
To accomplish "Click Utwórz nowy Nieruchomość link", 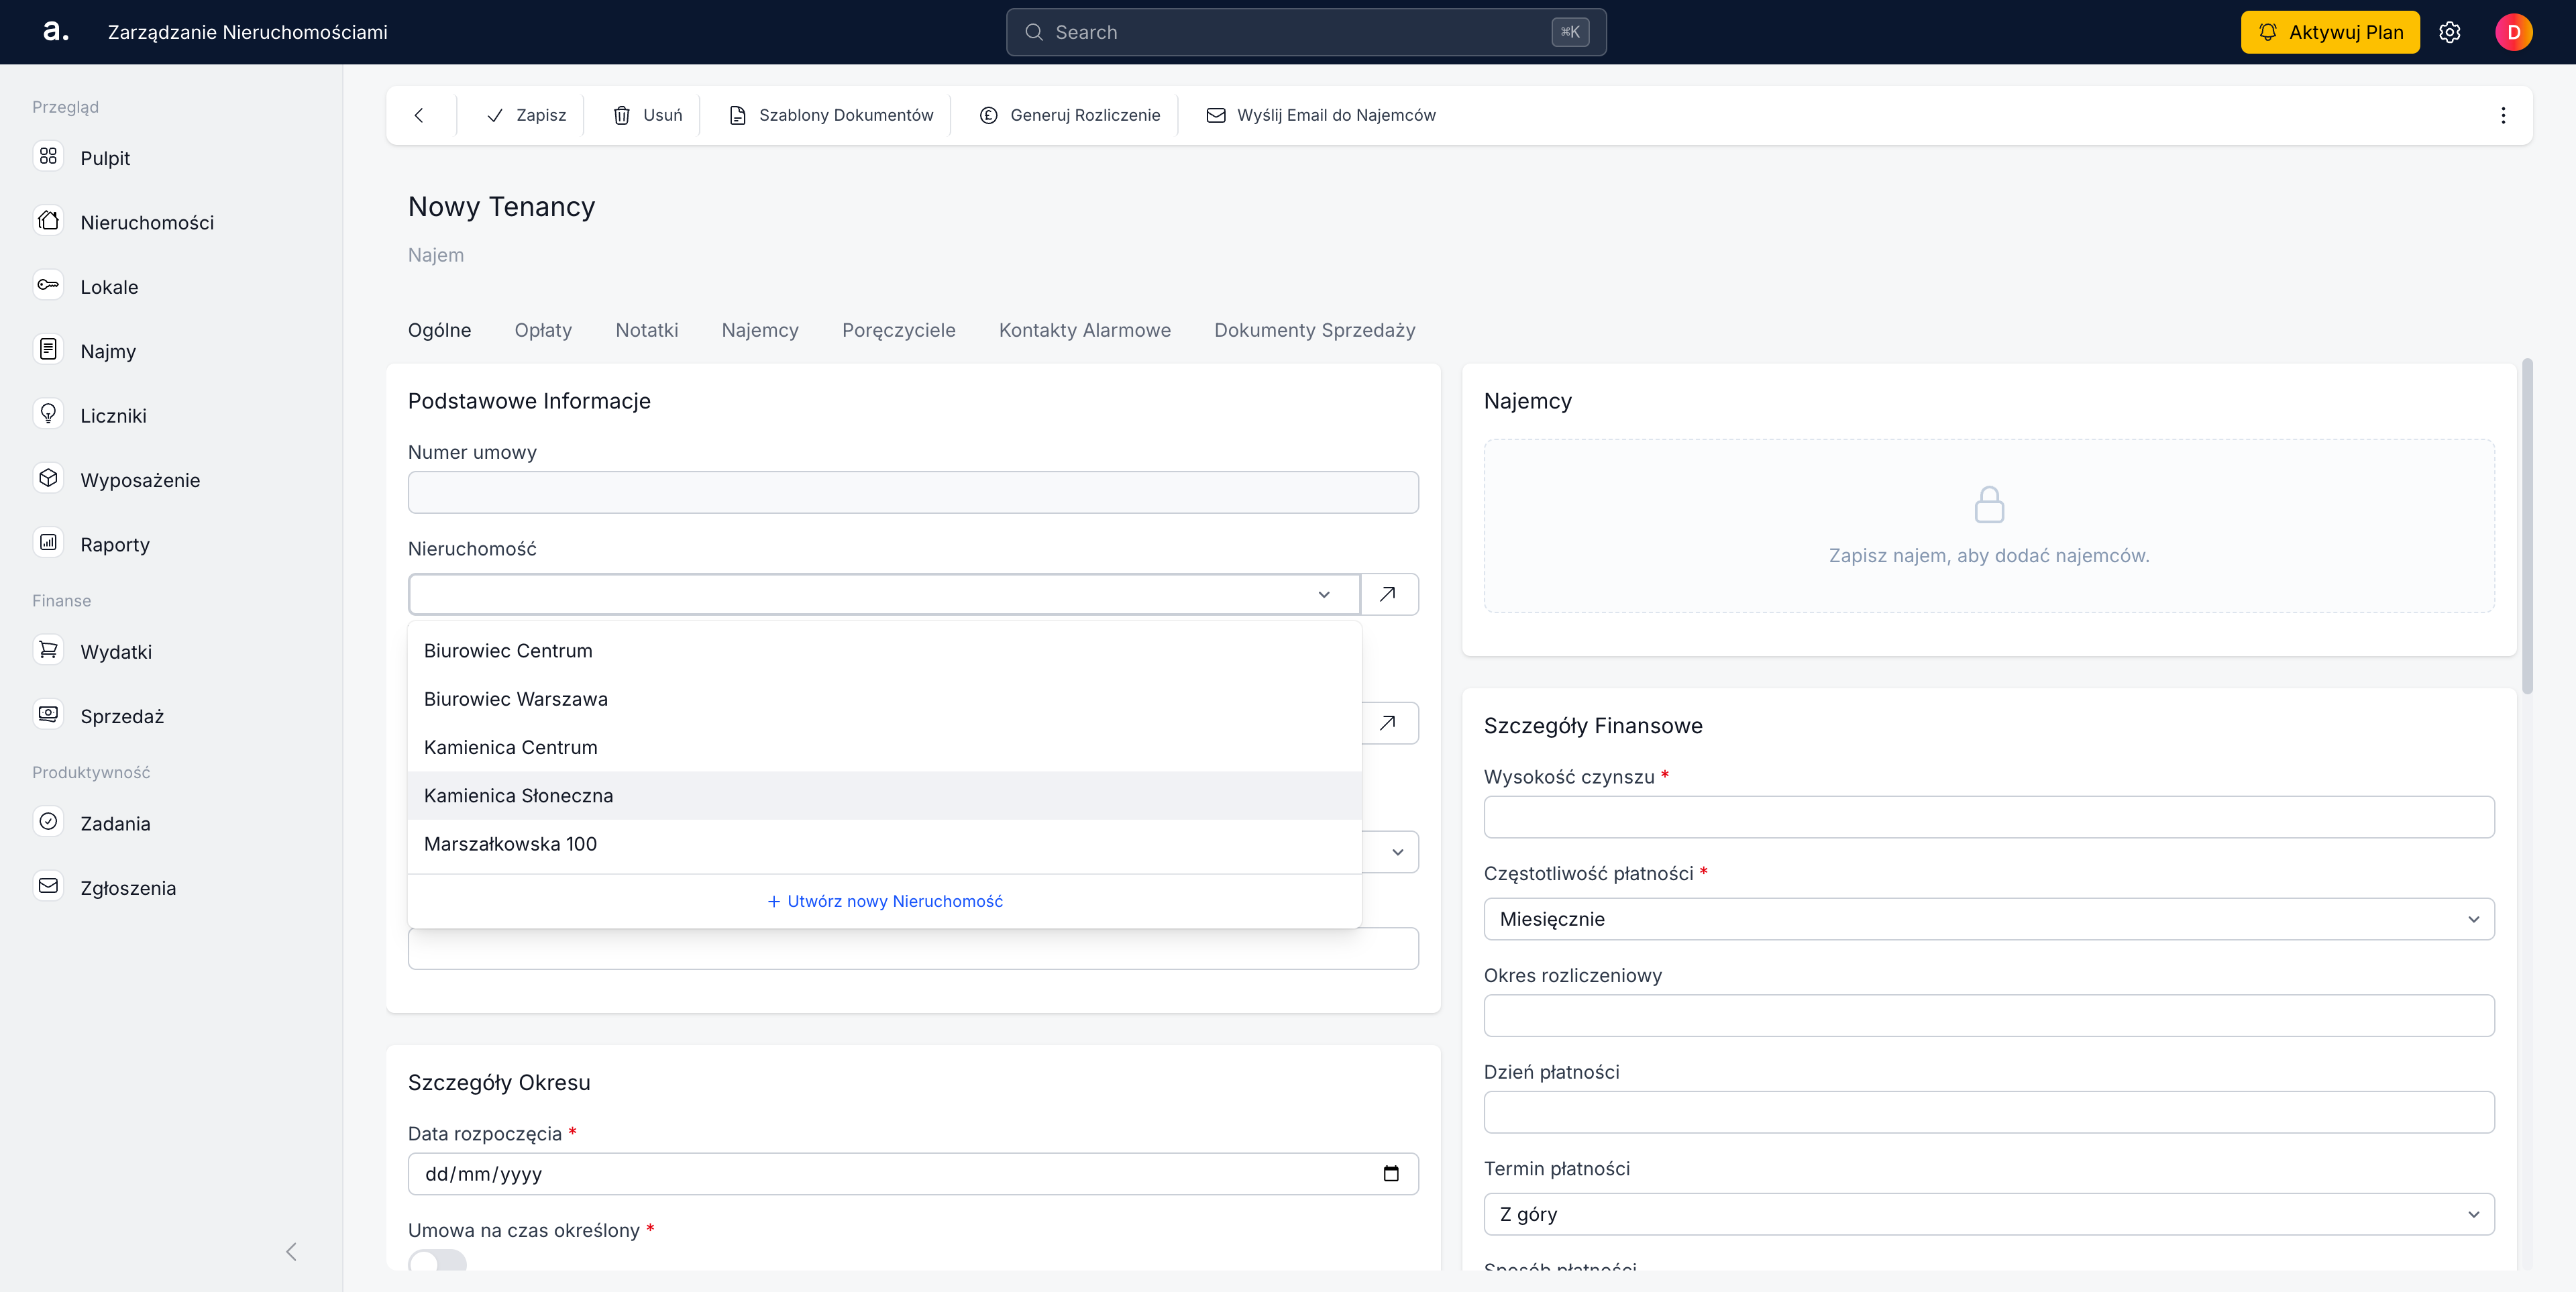I will coord(884,901).
